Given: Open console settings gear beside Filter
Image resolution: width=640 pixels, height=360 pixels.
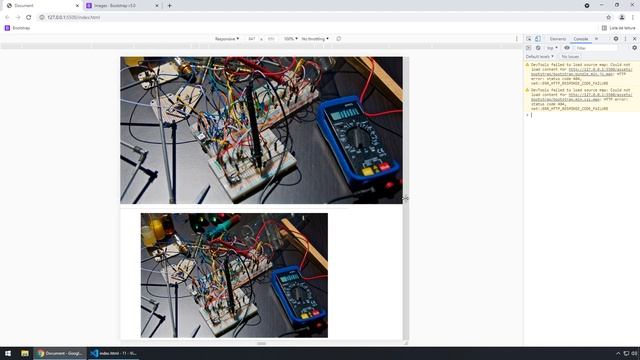Looking at the screenshot, I should pyautogui.click(x=634, y=48).
